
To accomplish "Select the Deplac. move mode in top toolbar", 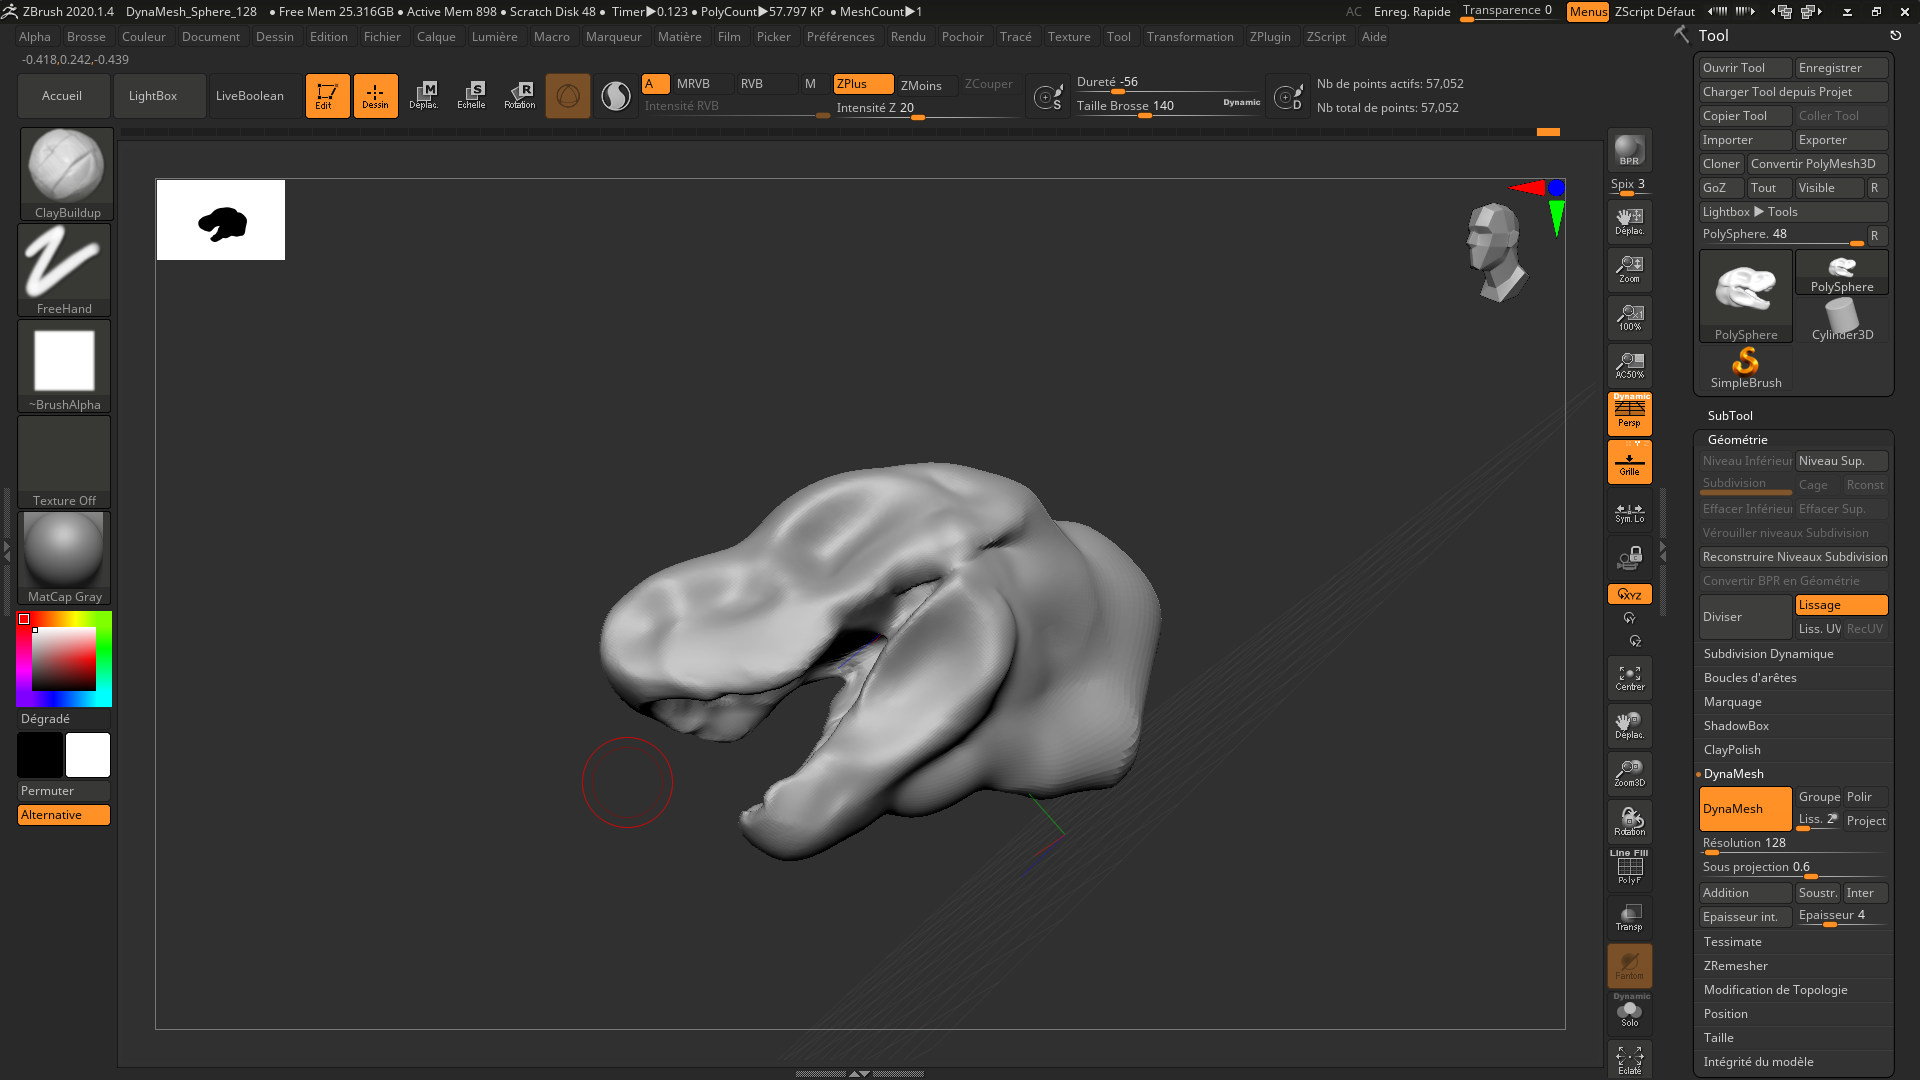I will click(x=423, y=96).
